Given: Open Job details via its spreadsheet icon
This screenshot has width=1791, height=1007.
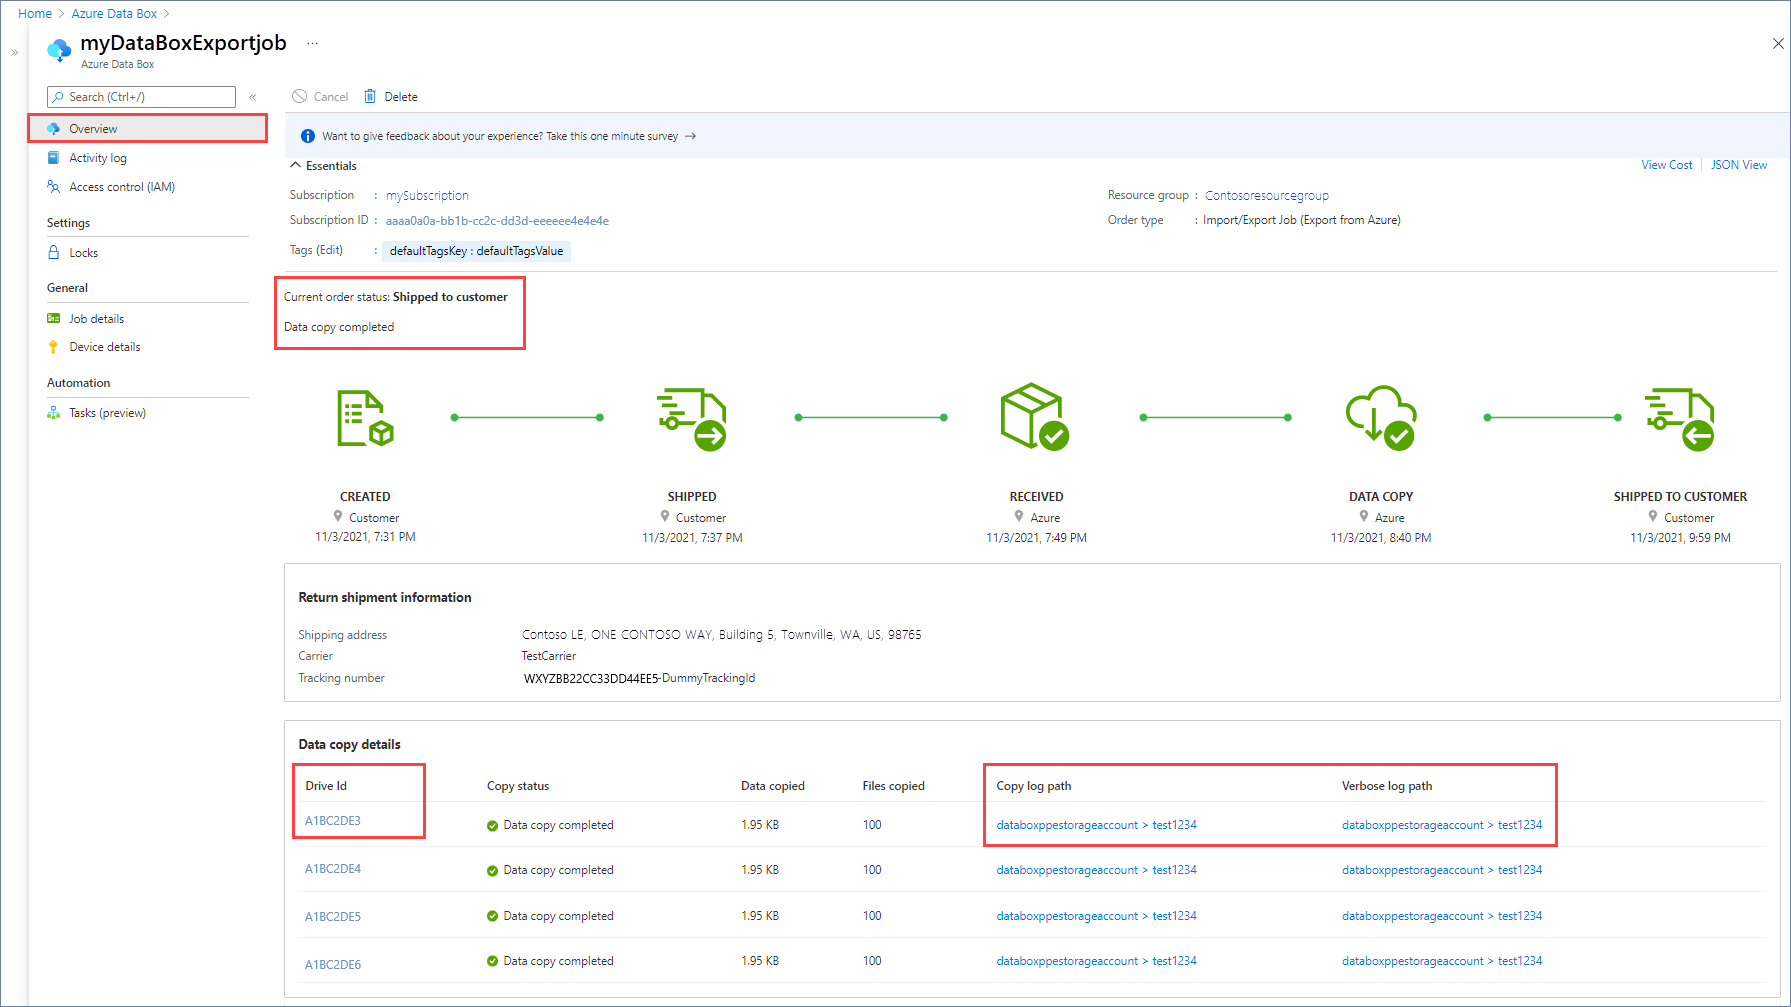Looking at the screenshot, I should tap(54, 318).
